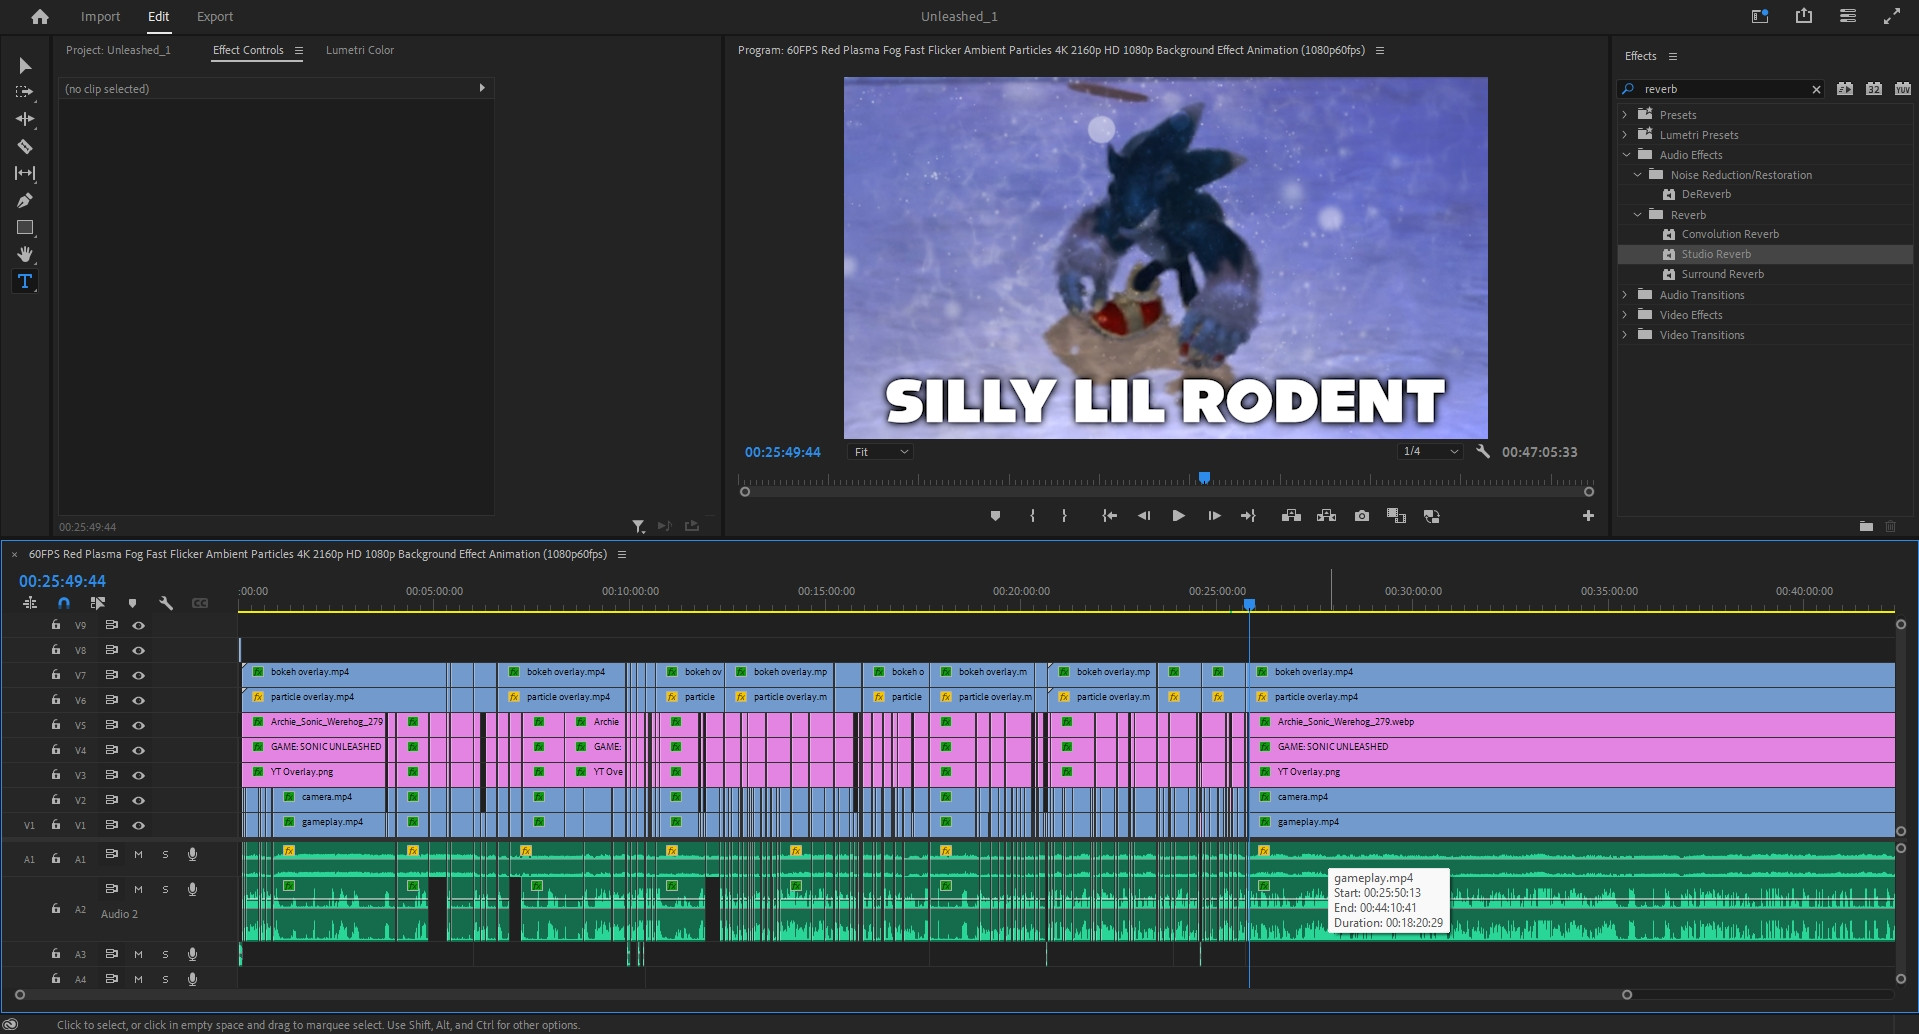Open 1/4 playback resolution dropdown
Image resolution: width=1919 pixels, height=1034 pixels.
point(1430,452)
